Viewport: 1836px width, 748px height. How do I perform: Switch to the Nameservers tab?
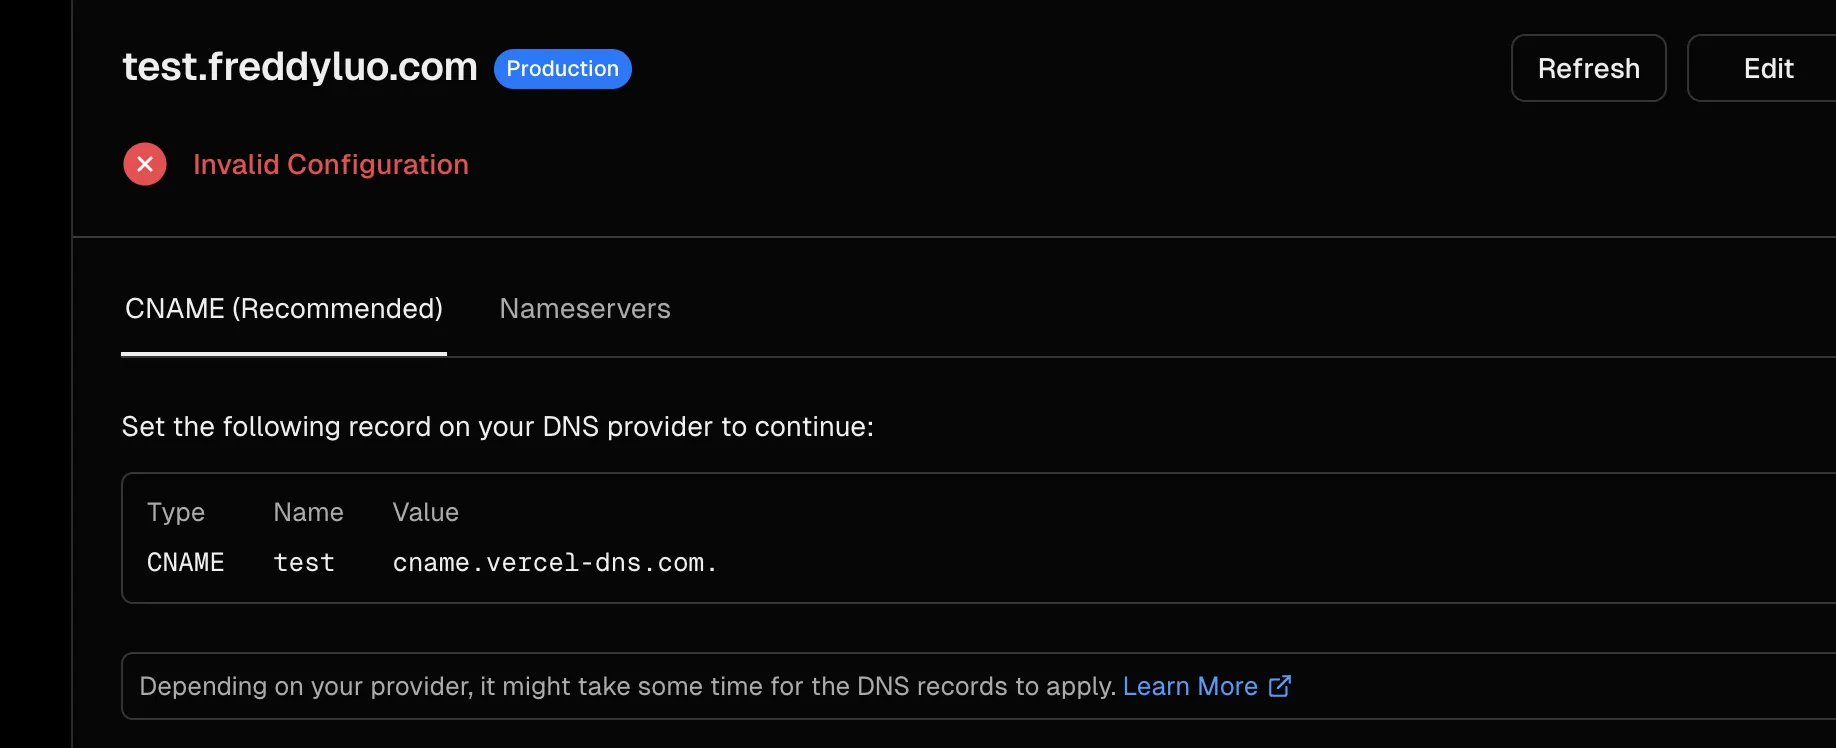(585, 309)
